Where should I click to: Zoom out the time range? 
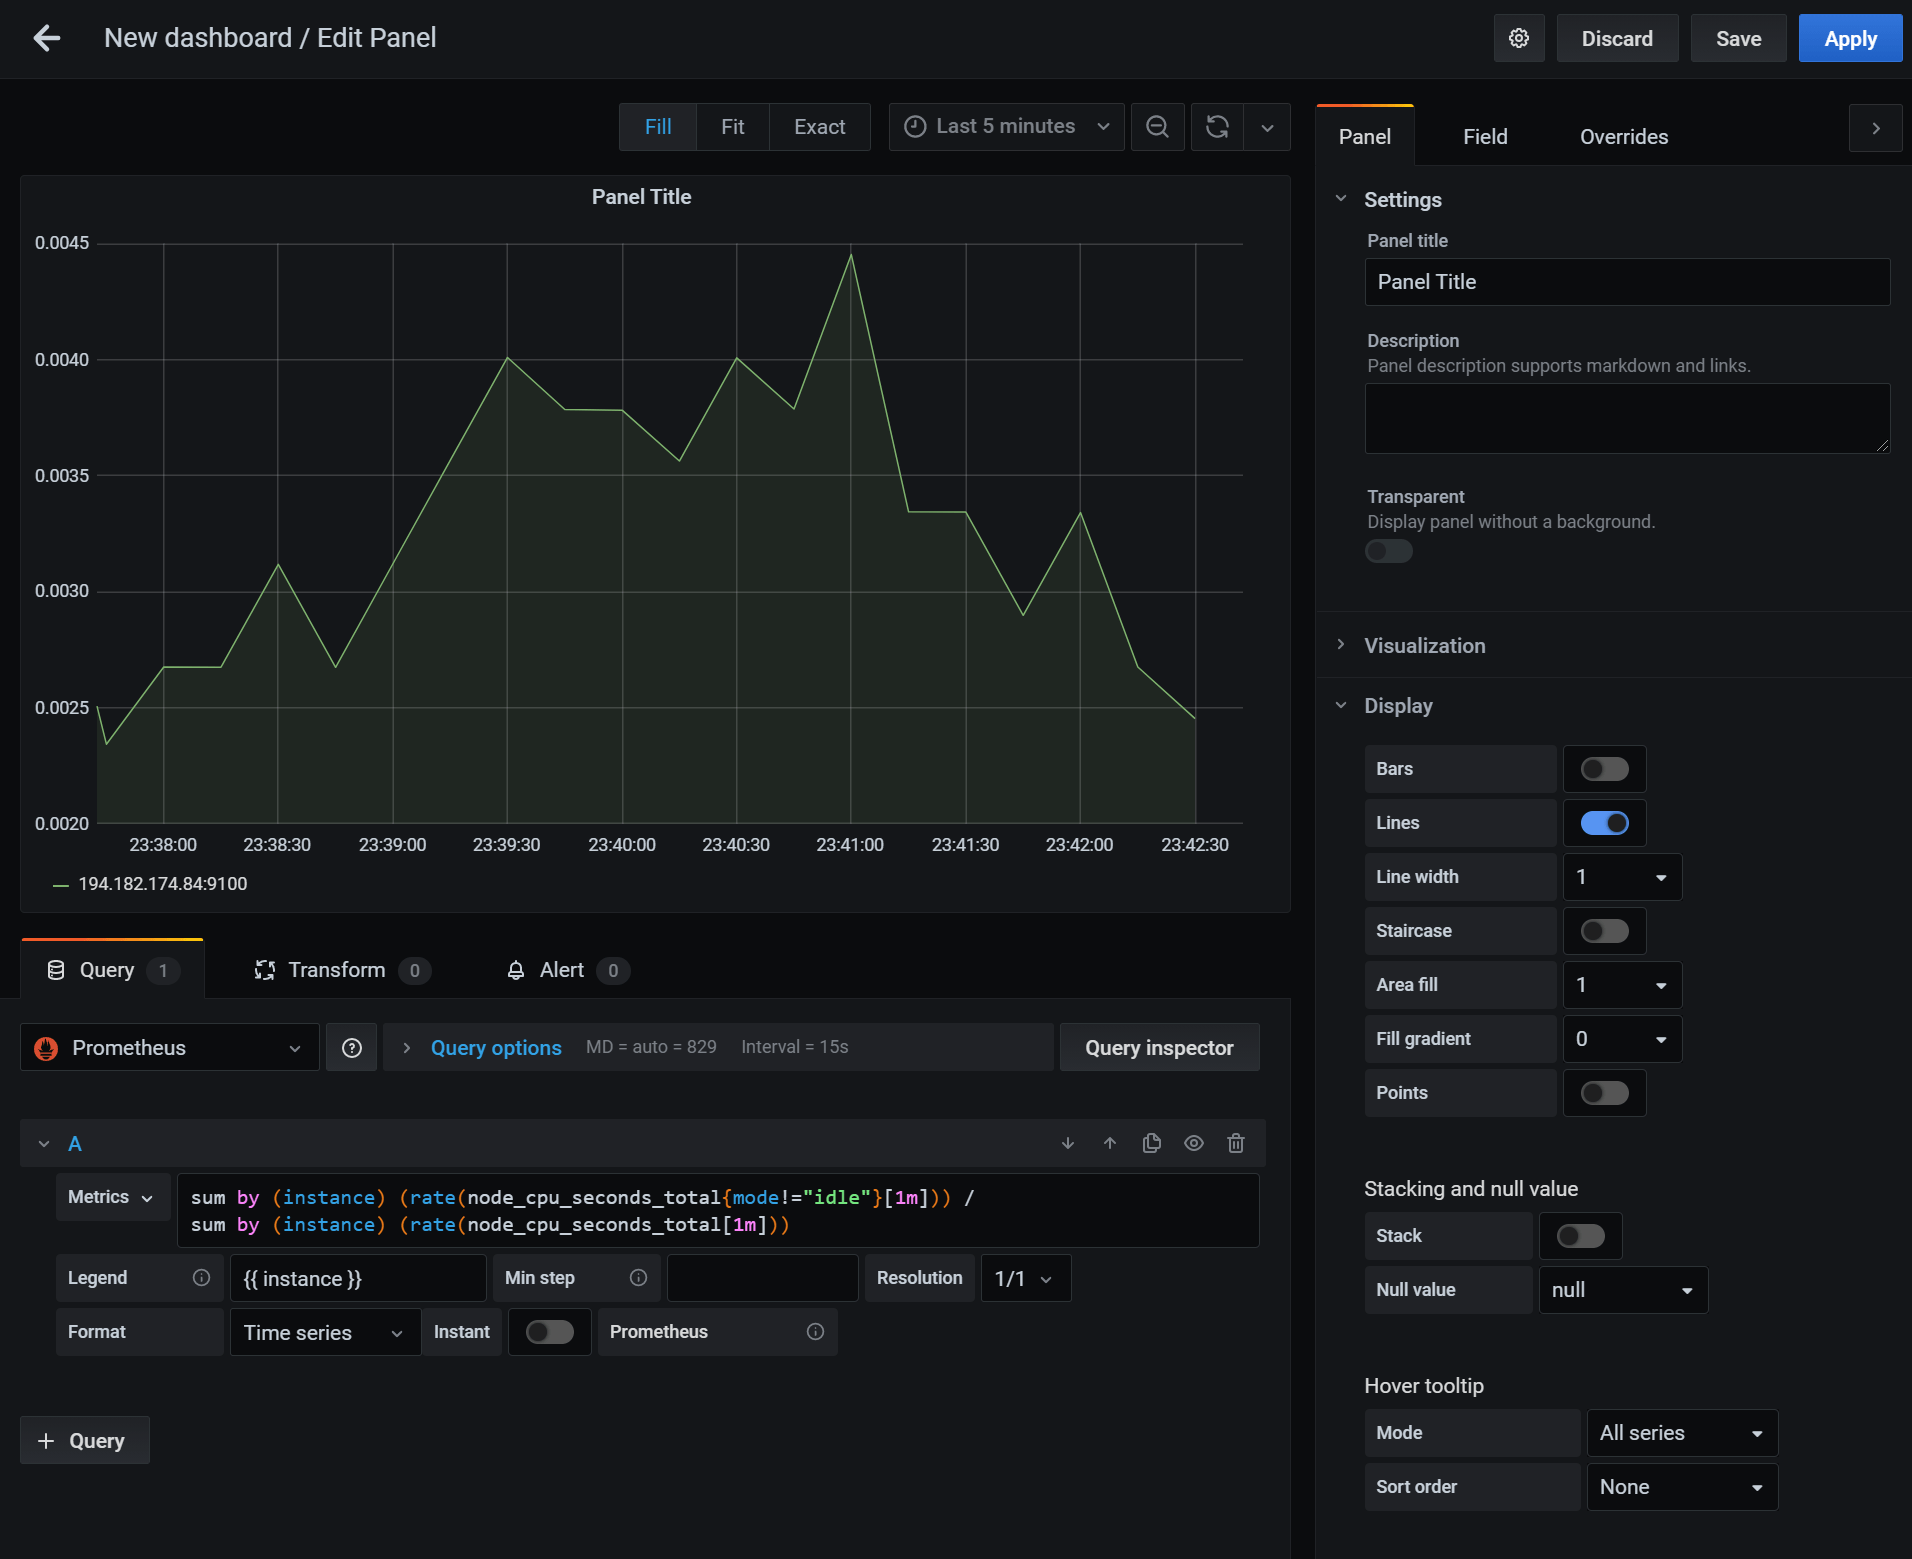(1157, 127)
